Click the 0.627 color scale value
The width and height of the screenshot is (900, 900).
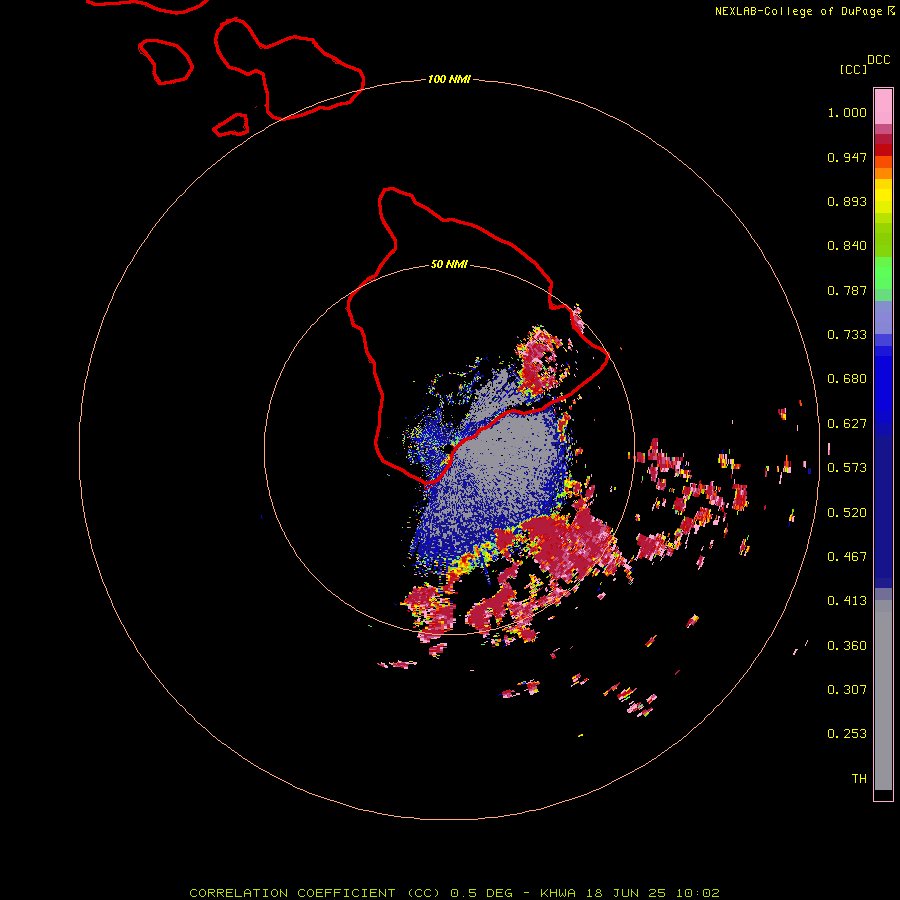(847, 424)
